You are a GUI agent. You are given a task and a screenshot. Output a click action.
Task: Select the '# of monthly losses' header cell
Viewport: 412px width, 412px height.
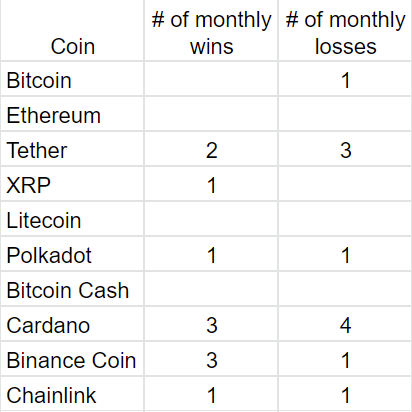pos(345,31)
